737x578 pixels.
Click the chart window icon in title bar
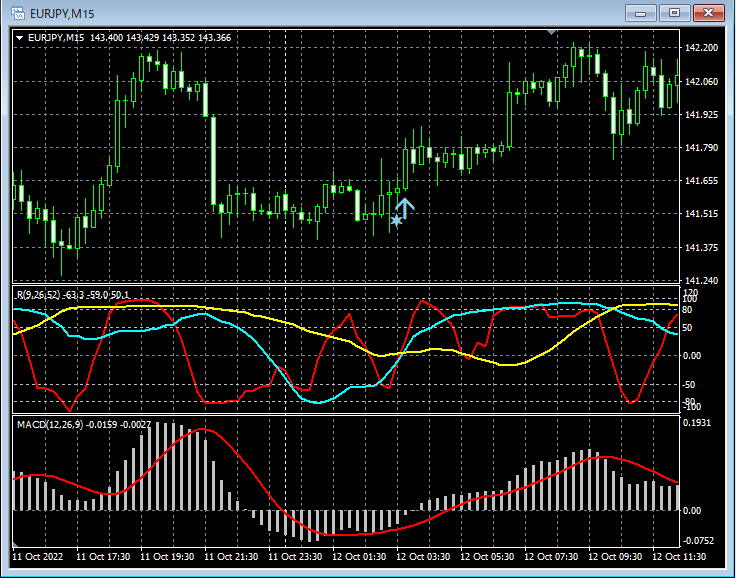pos(18,12)
